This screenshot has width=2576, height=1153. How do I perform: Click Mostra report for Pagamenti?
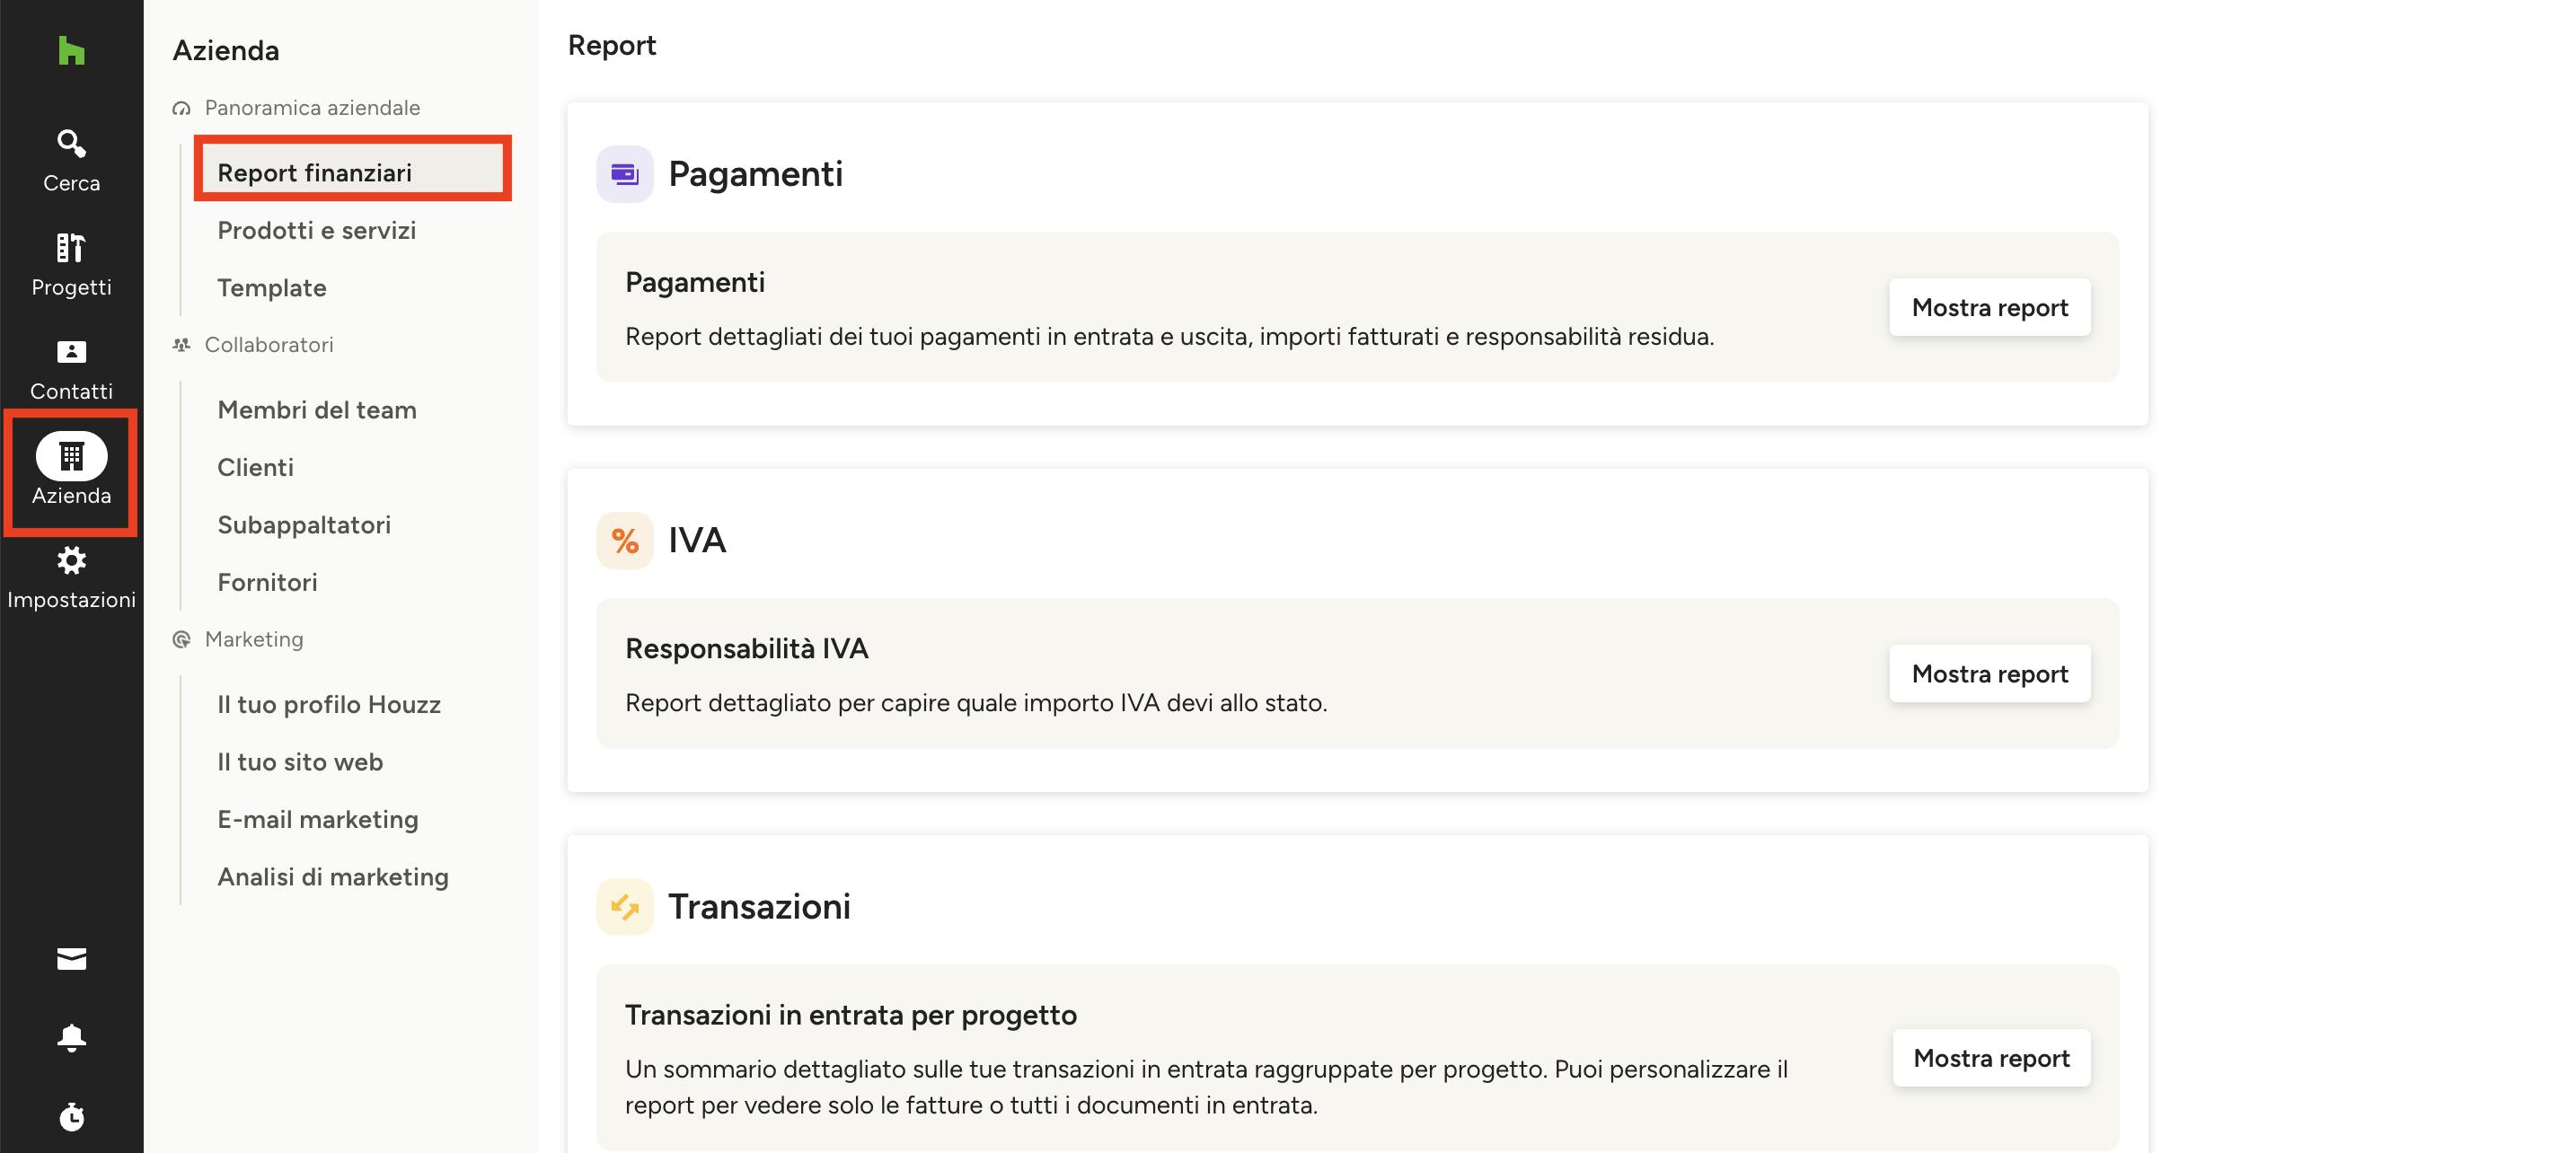[x=1989, y=307]
